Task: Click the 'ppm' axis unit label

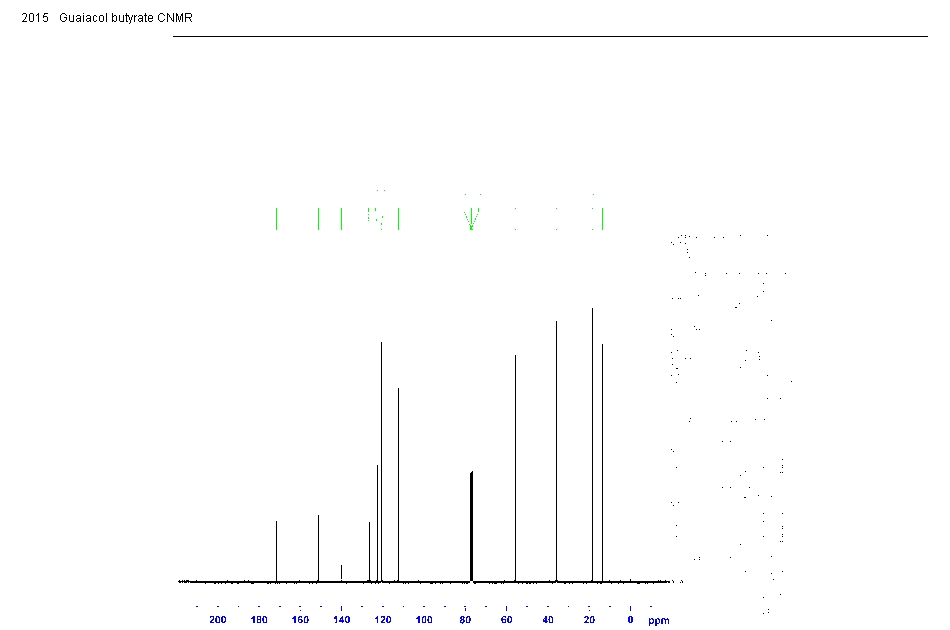Action: (659, 620)
